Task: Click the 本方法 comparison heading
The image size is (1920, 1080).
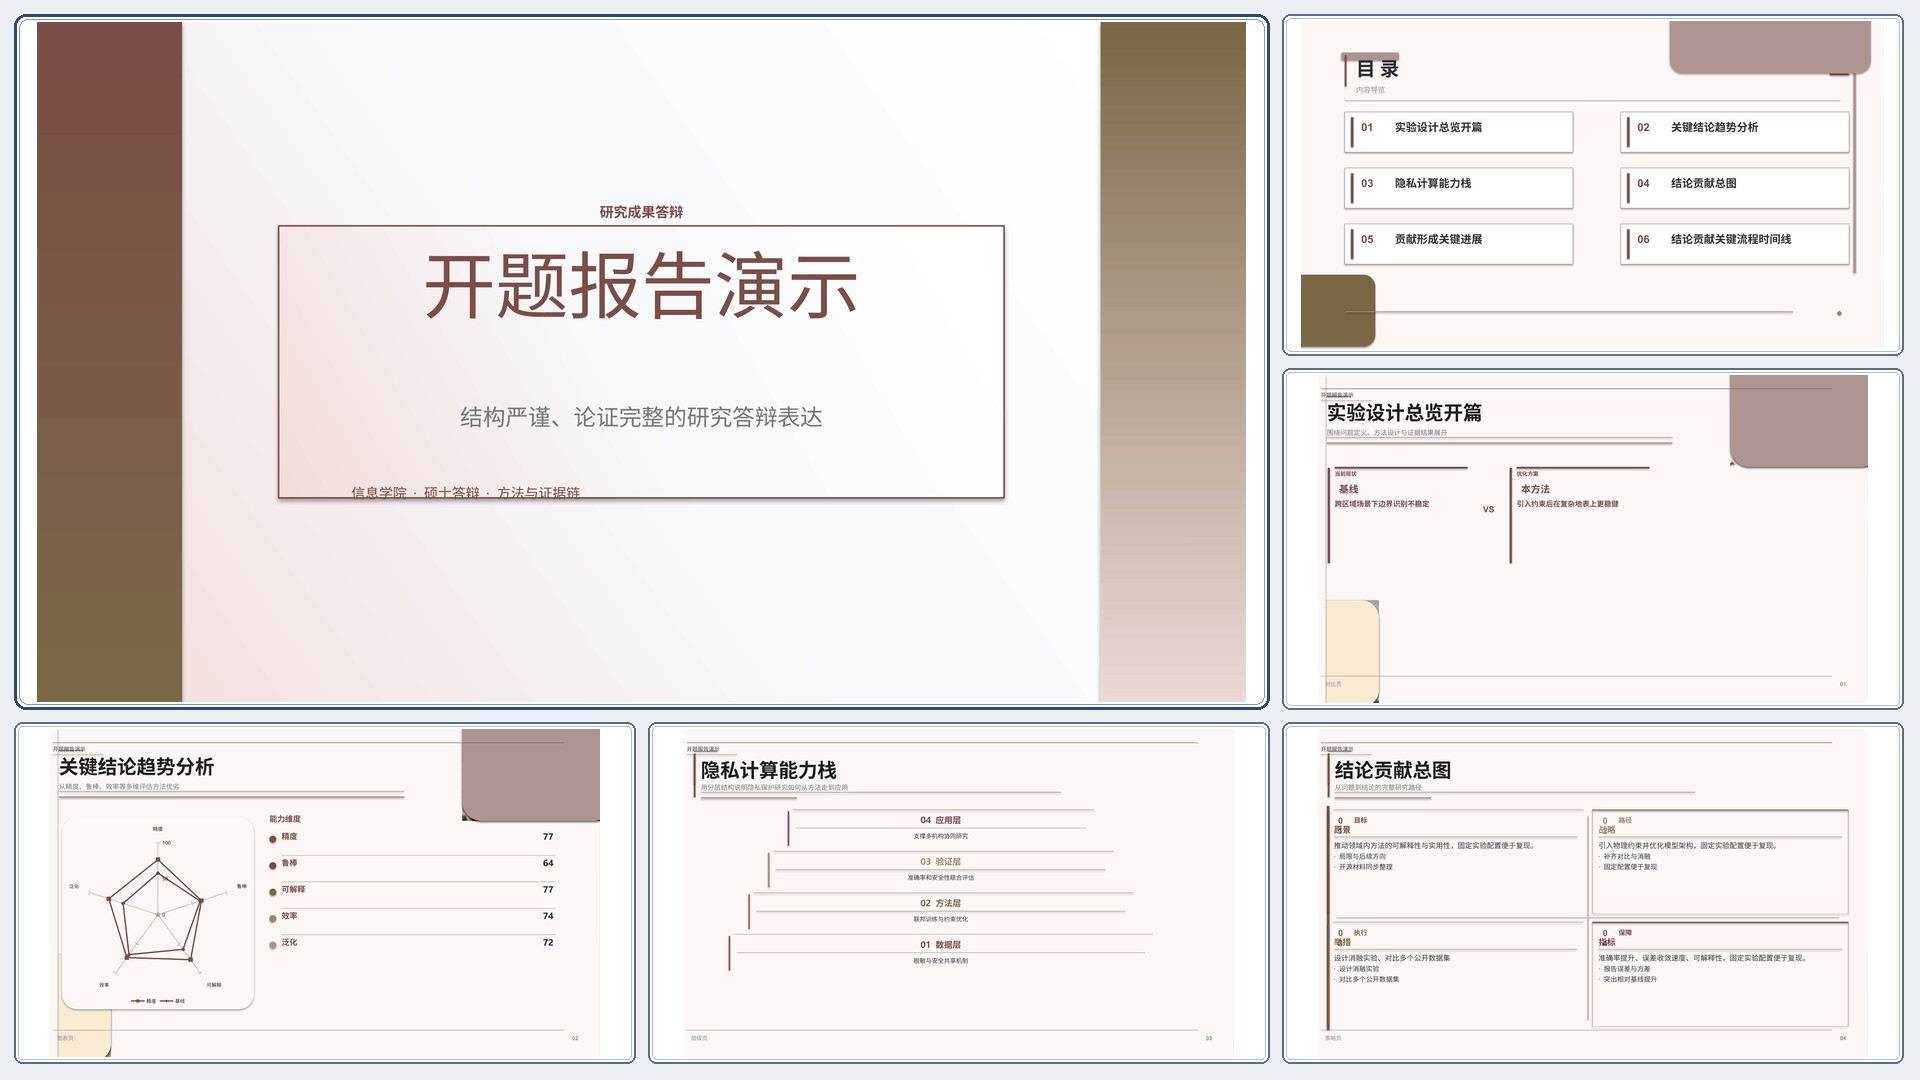Action: (x=1535, y=489)
